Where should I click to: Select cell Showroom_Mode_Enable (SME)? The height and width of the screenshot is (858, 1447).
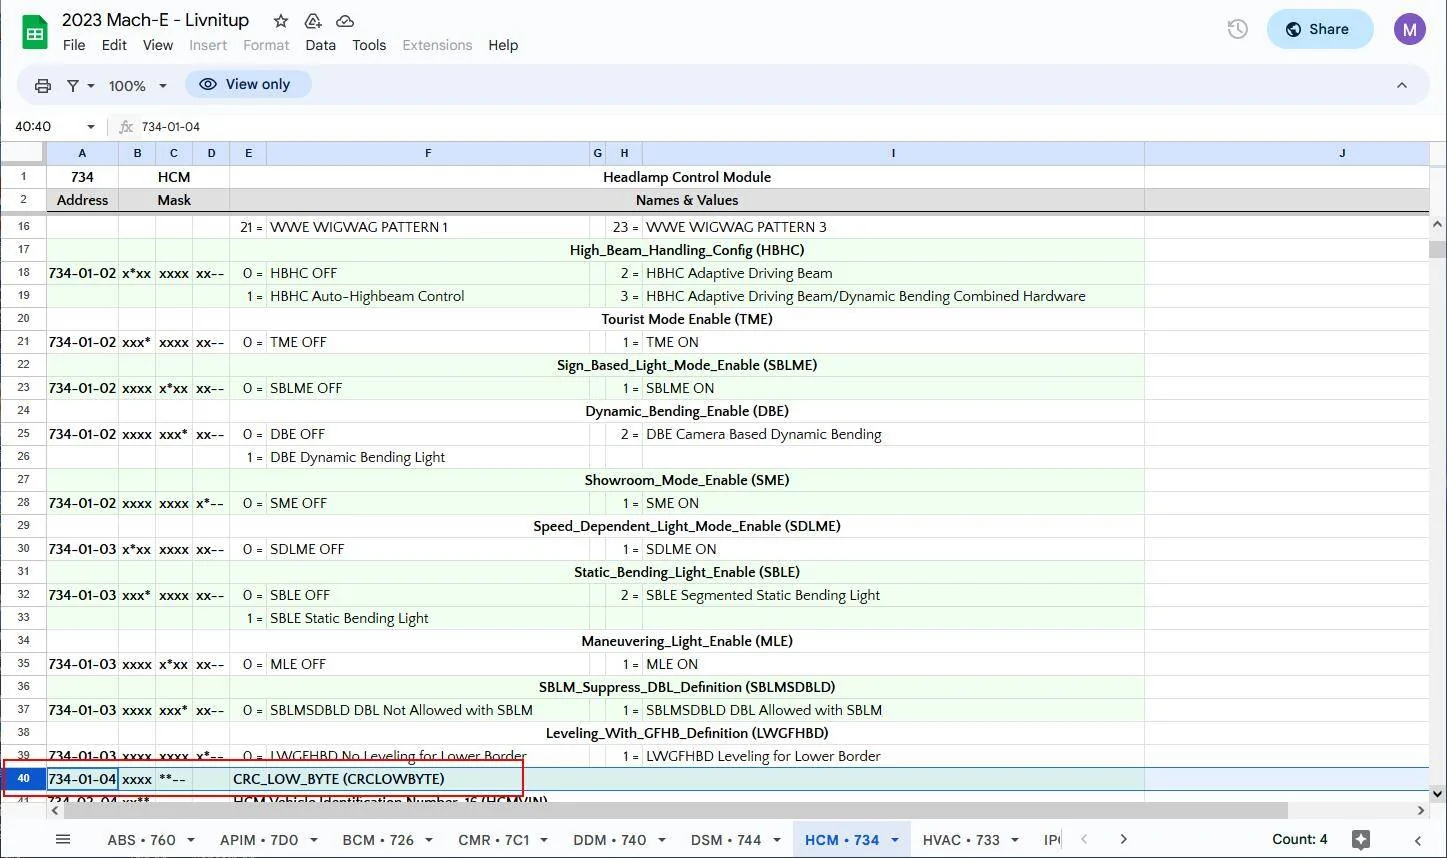click(x=687, y=480)
